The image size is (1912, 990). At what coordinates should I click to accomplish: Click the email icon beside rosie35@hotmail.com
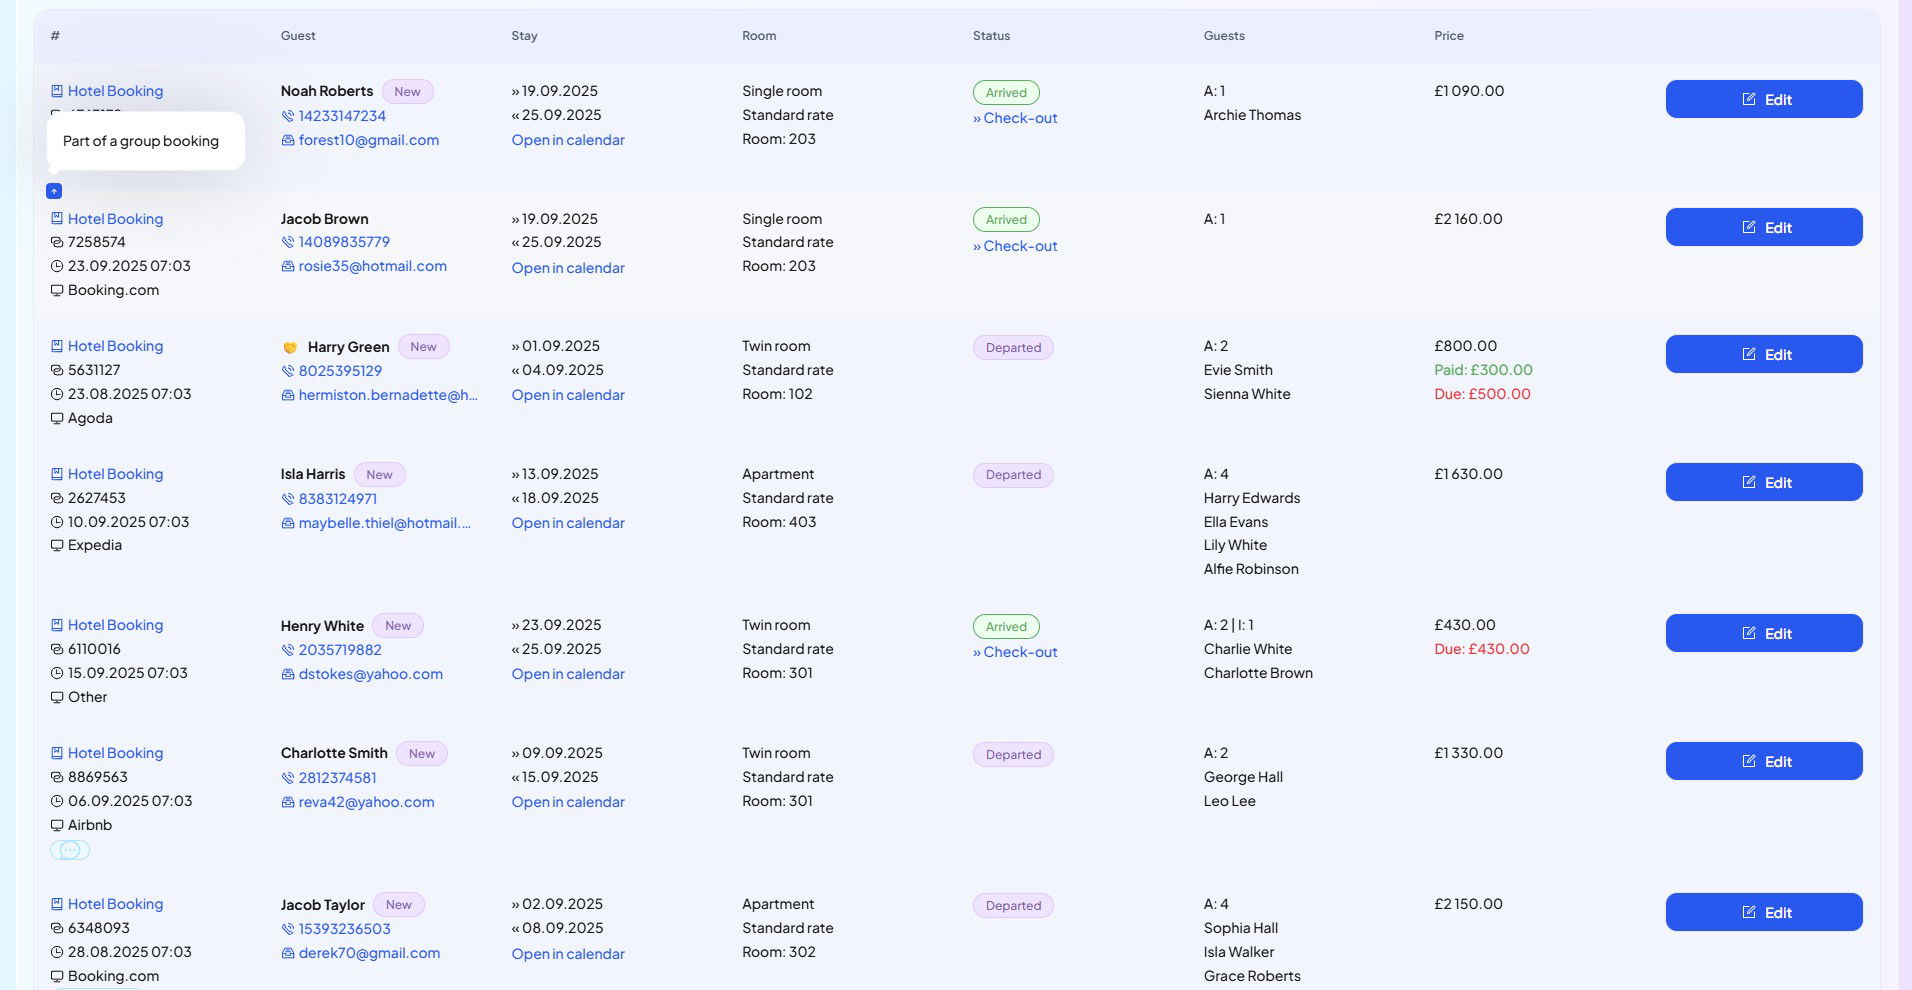pyautogui.click(x=288, y=267)
